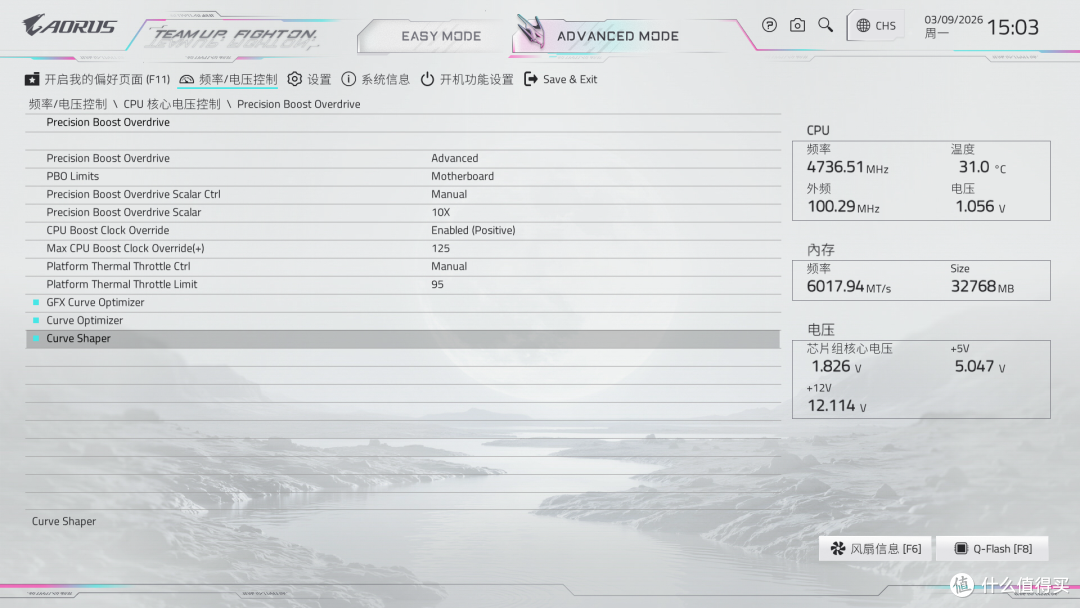Viewport: 1080px width, 608px height.
Task: Click the Save & Exit door icon
Action: coord(530,79)
